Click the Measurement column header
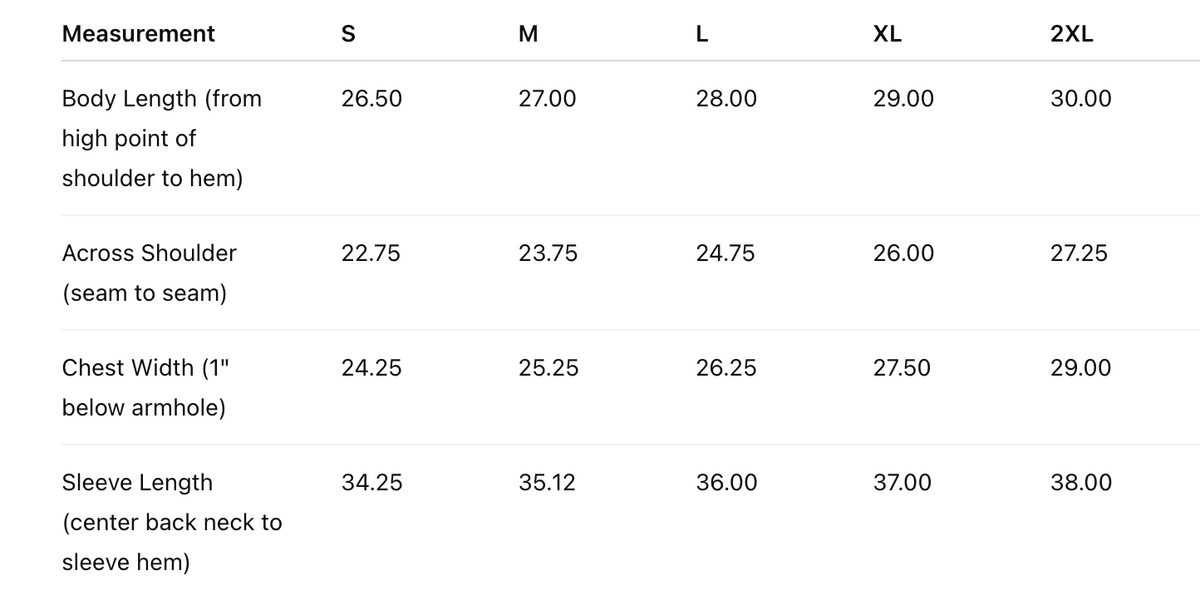Image resolution: width=1200 pixels, height=600 pixels. point(138,34)
